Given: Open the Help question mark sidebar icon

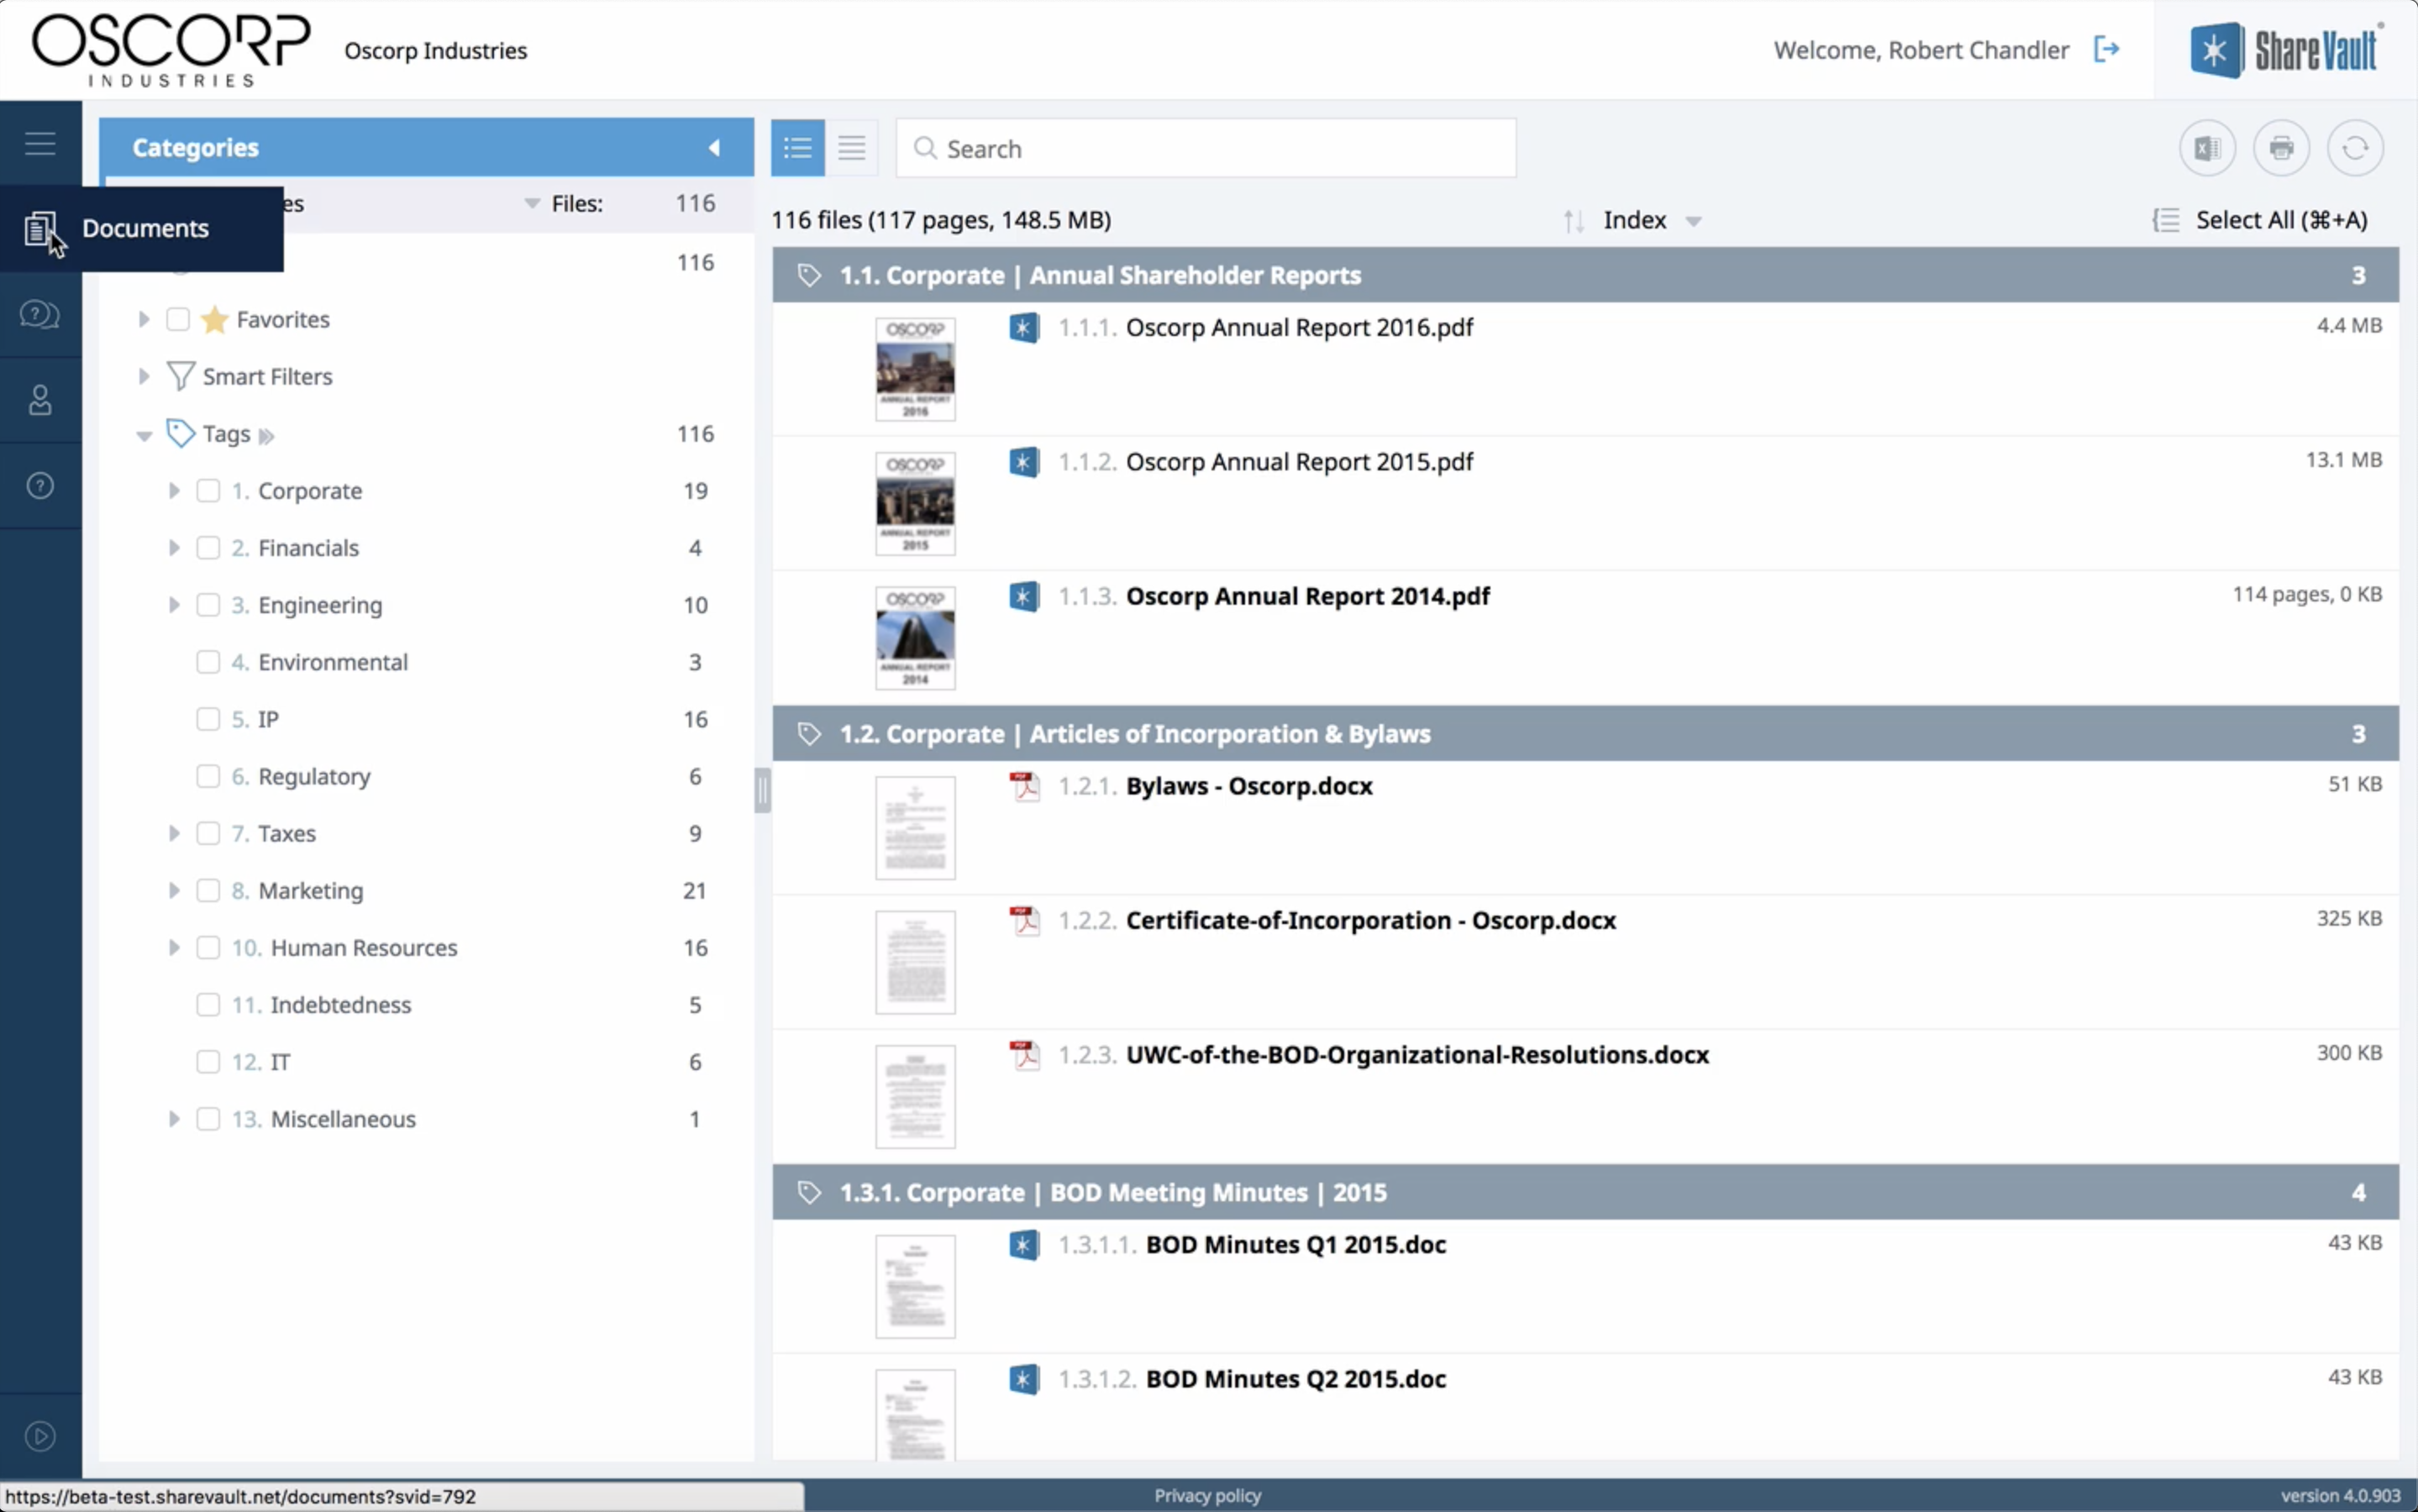Looking at the screenshot, I should click(x=40, y=486).
